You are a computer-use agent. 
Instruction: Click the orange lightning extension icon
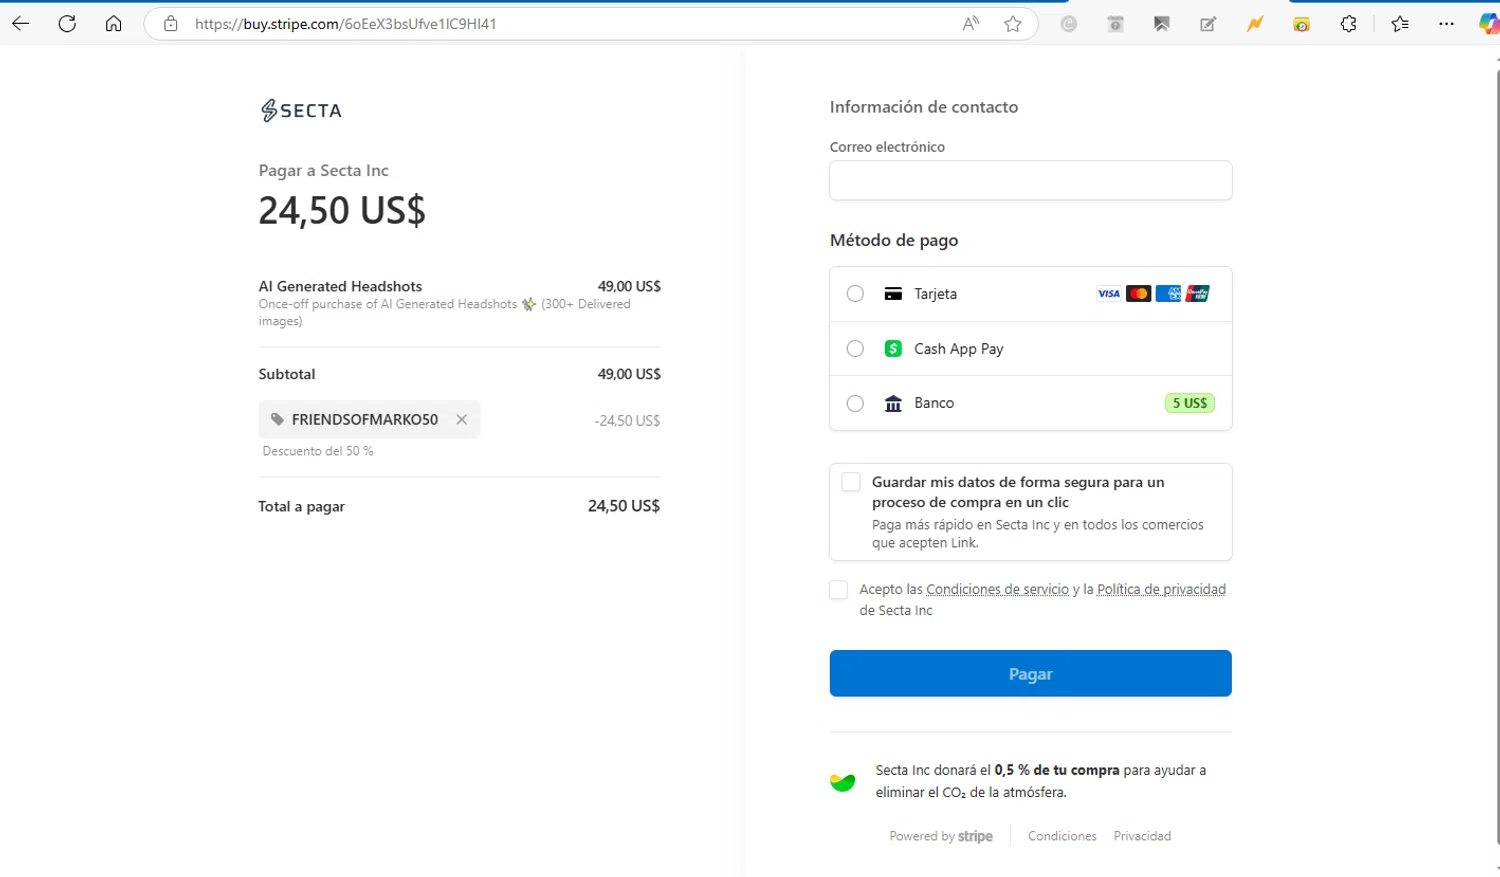pos(1255,24)
